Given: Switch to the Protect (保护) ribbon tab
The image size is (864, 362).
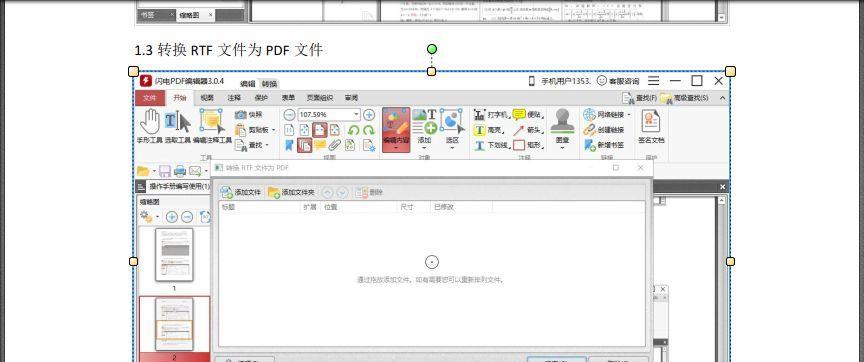Looking at the screenshot, I should point(261,98).
